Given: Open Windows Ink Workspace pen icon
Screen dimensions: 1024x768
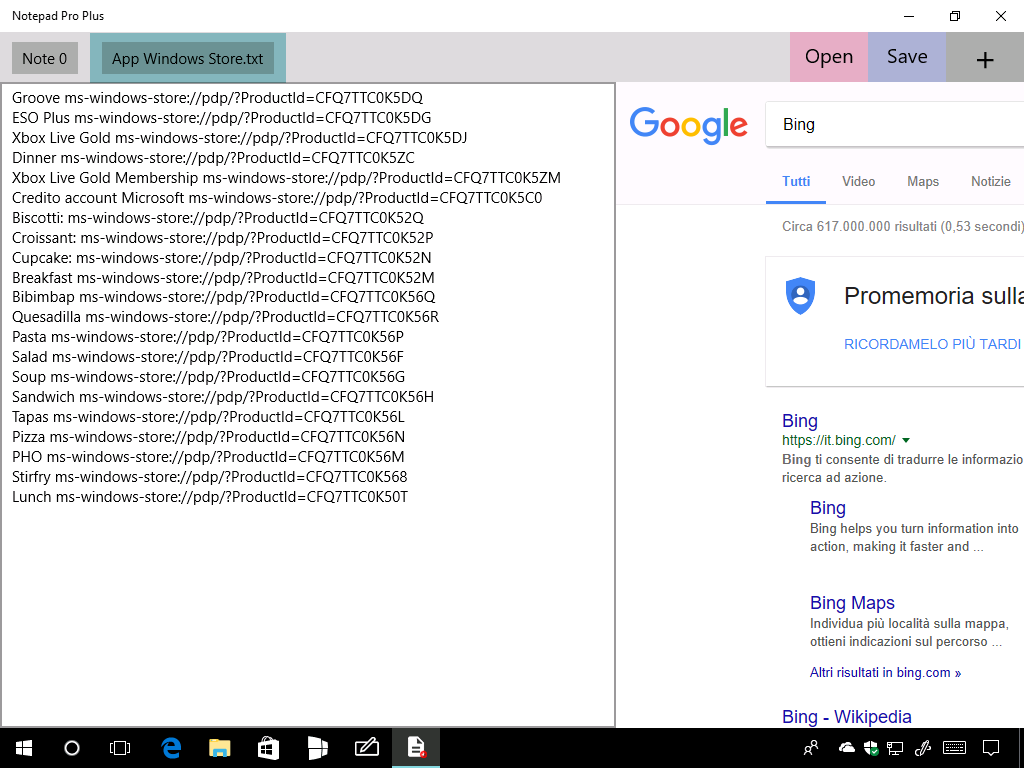Looking at the screenshot, I should pos(923,748).
